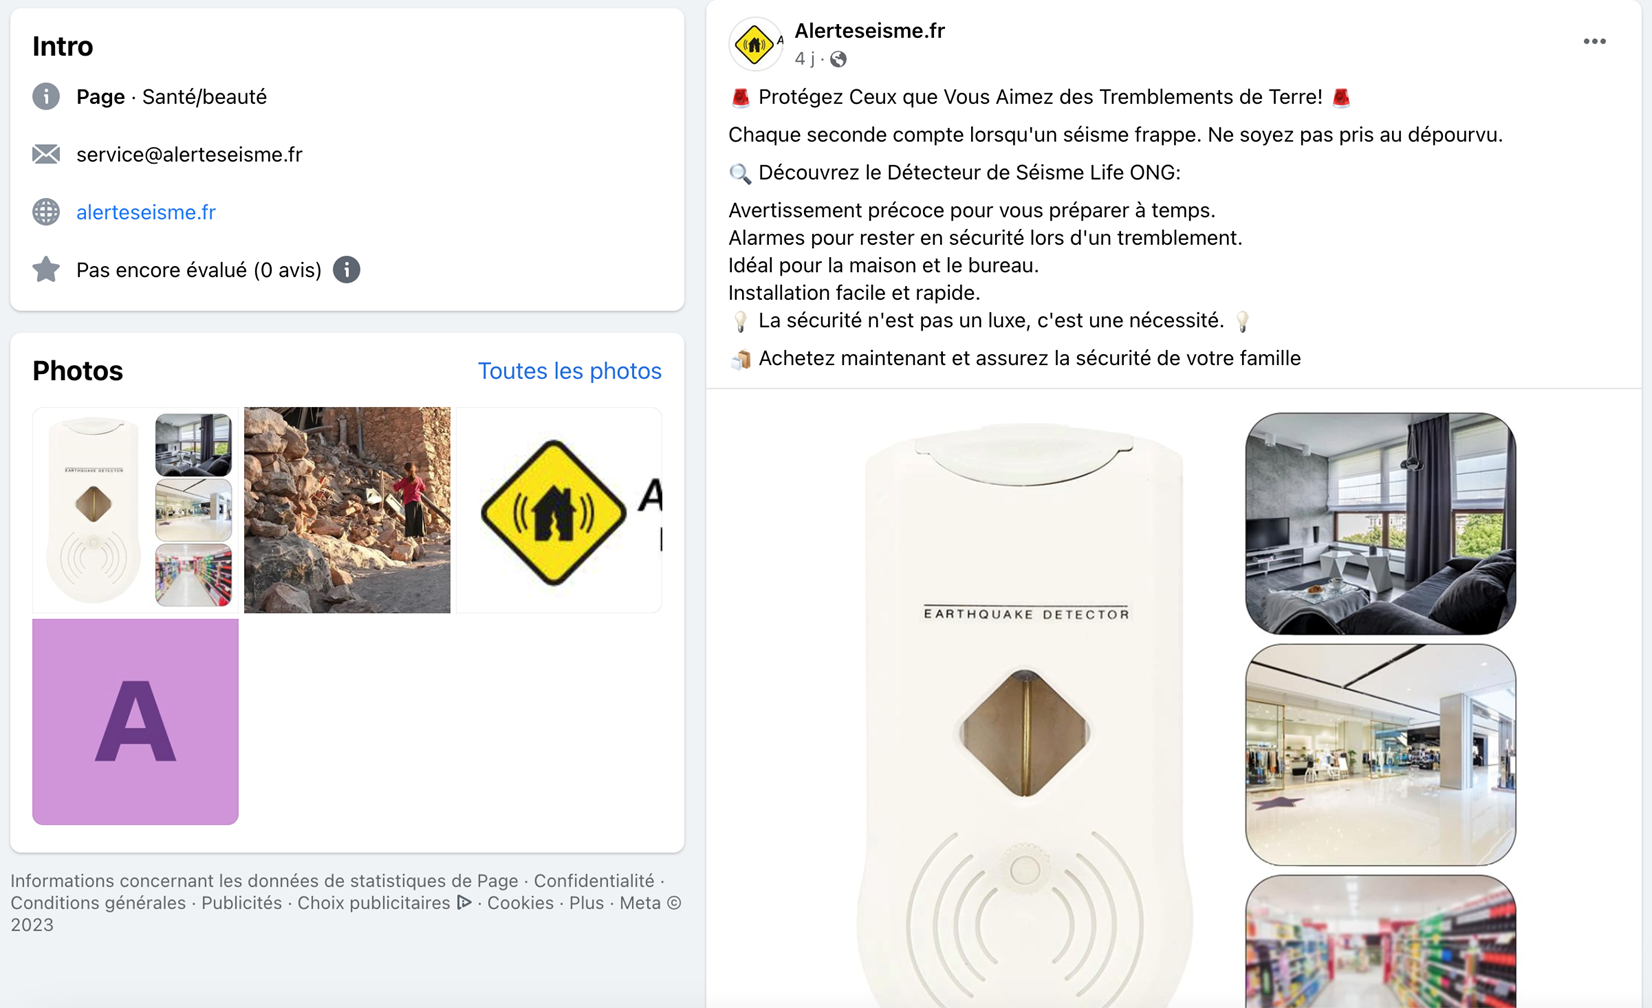Click the public globe icon beside 4 j
Image resolution: width=1652 pixels, height=1008 pixels.
click(x=838, y=60)
